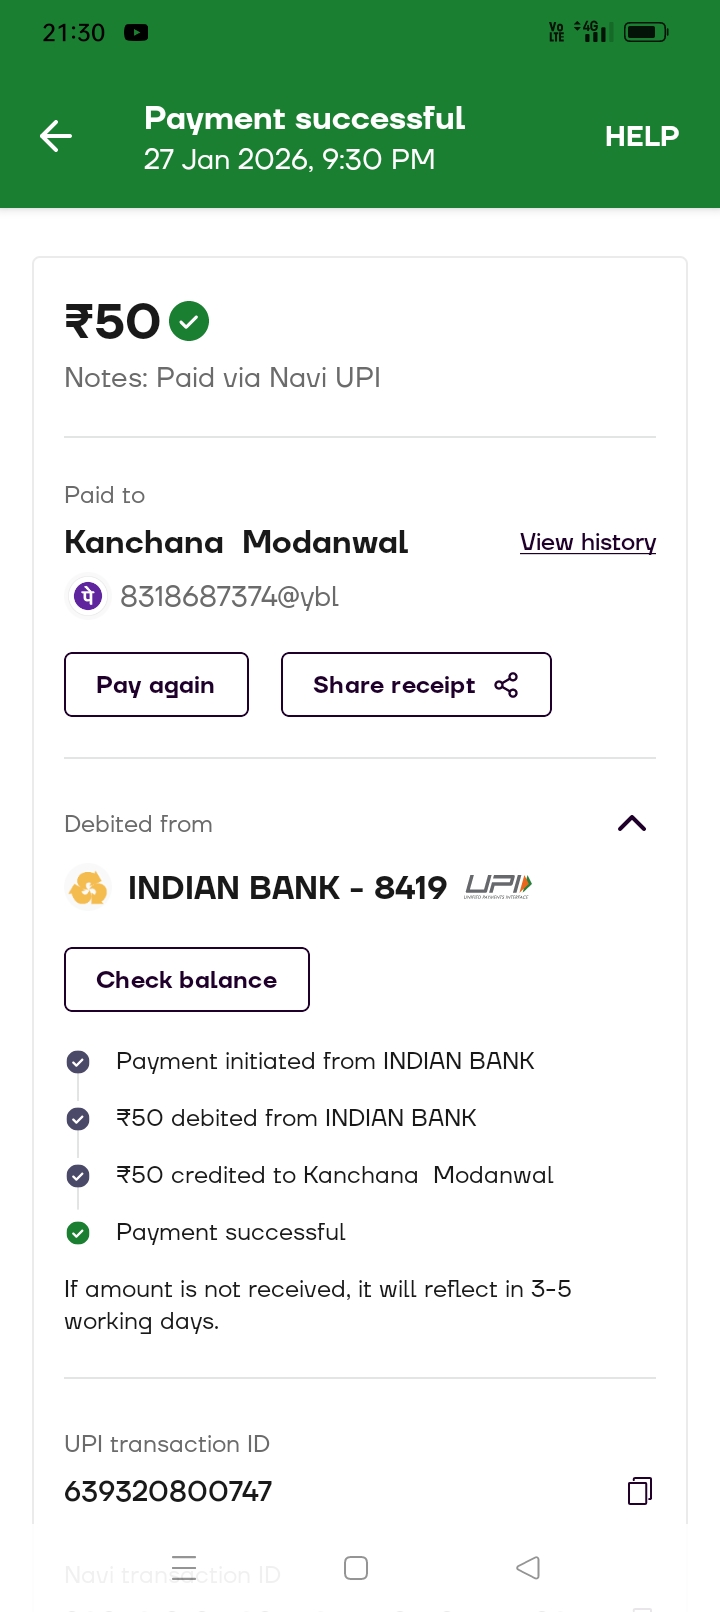
Task: Tap the YouTube icon in status bar
Action: [x=136, y=33]
